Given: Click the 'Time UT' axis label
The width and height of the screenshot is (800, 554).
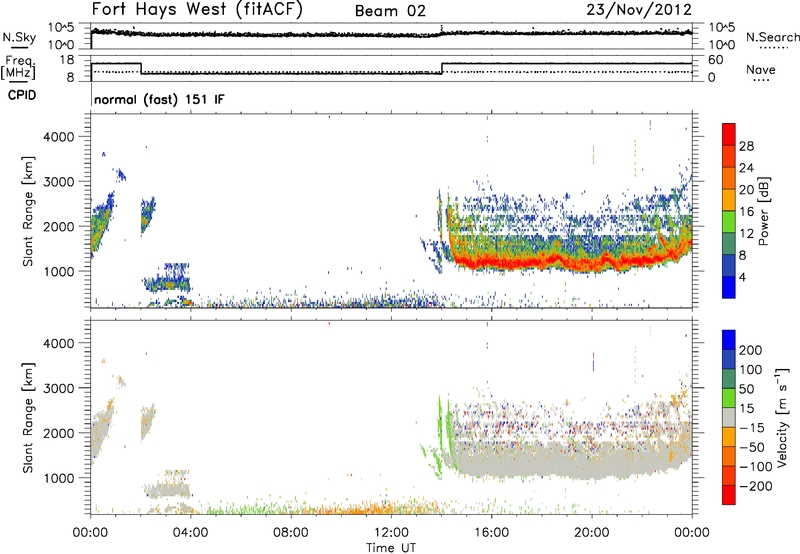Looking at the screenshot, I should [x=391, y=547].
